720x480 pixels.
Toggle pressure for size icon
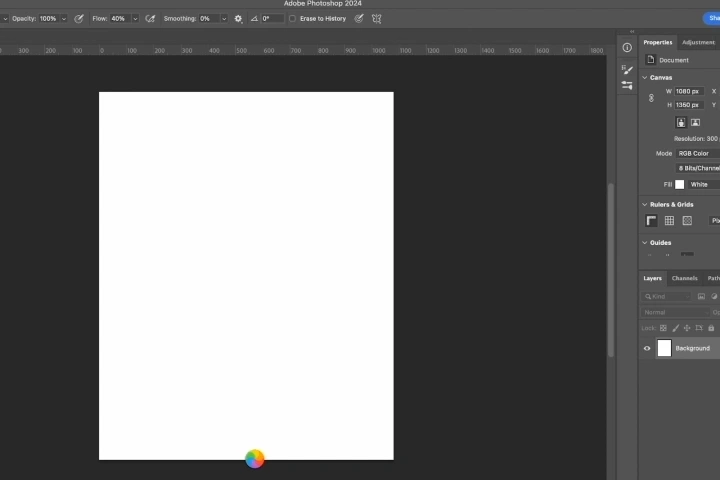[x=359, y=19]
